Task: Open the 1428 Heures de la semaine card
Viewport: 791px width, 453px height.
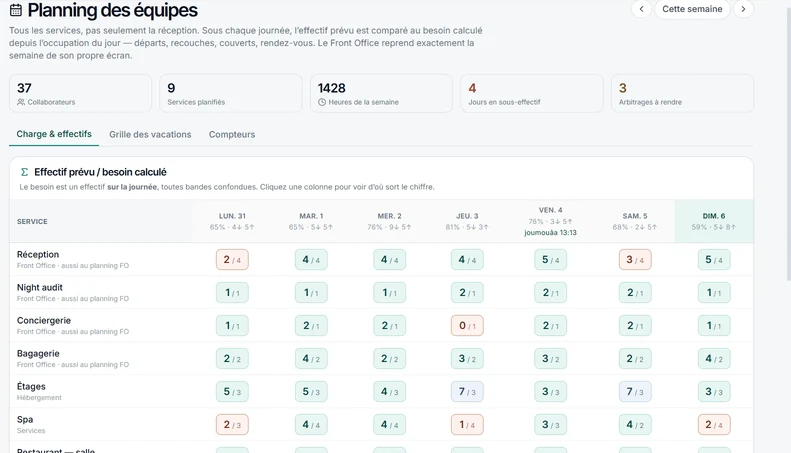Action: coord(381,93)
